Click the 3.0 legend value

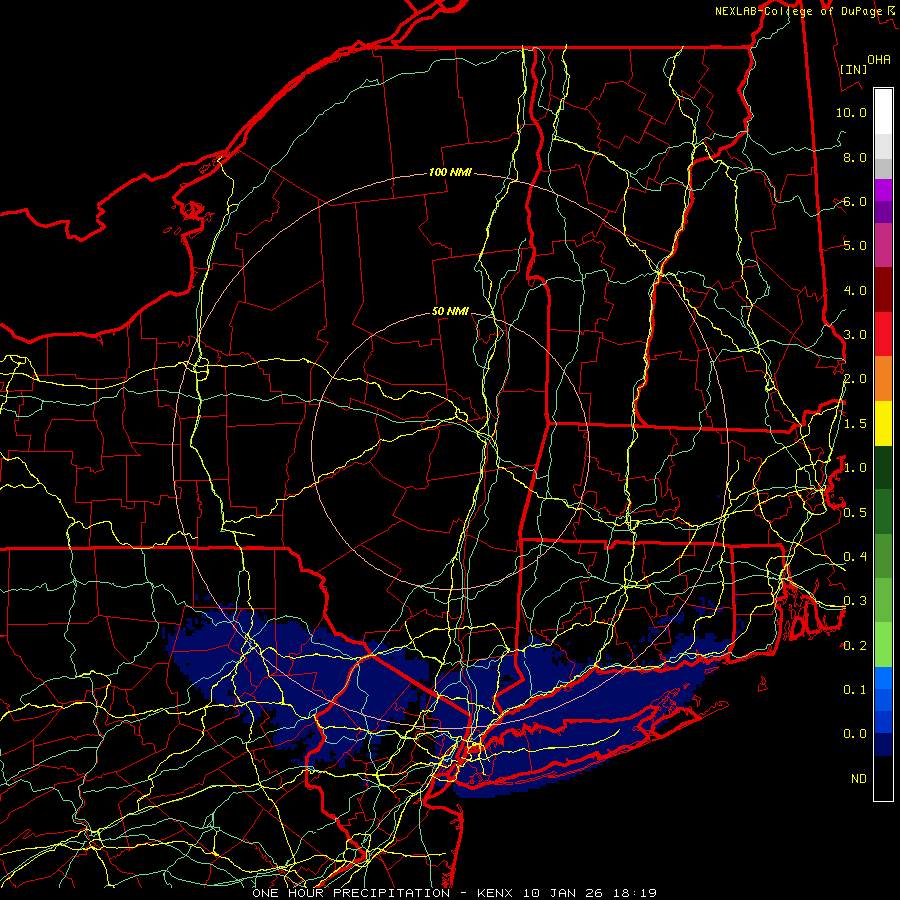(854, 335)
